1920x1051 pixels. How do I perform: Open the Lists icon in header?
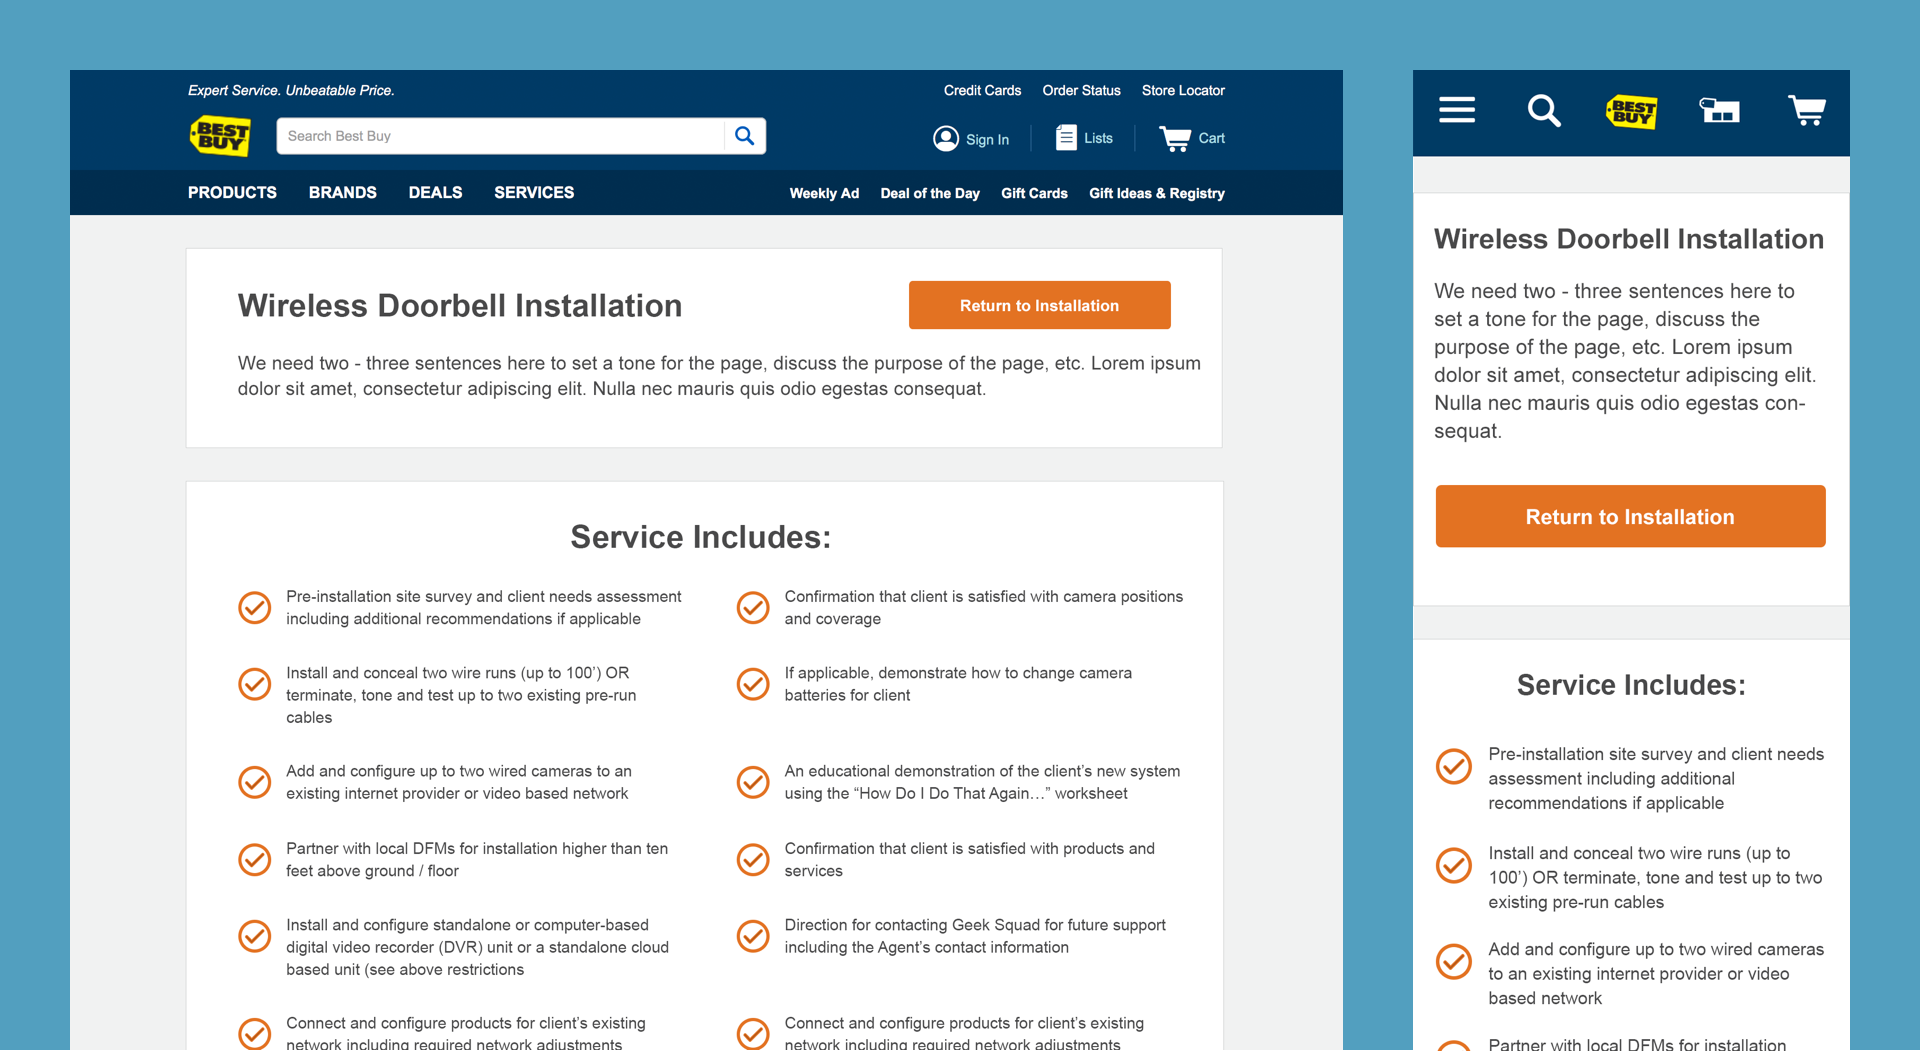1066,138
